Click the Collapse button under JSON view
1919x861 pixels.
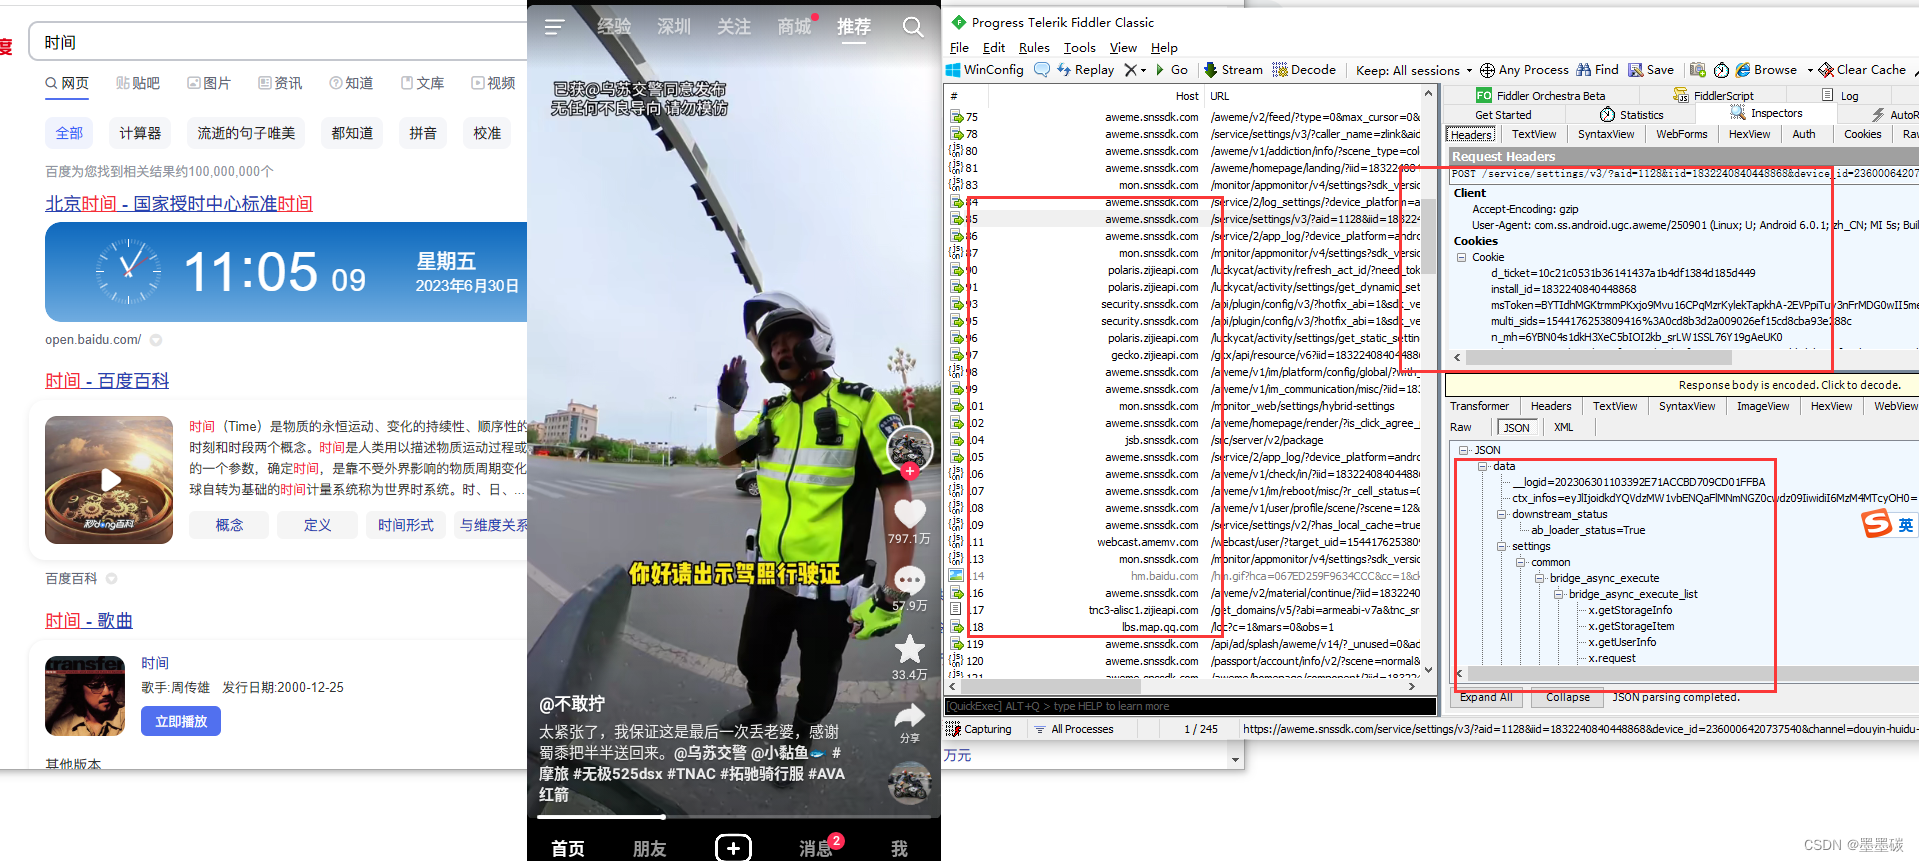1567,697
